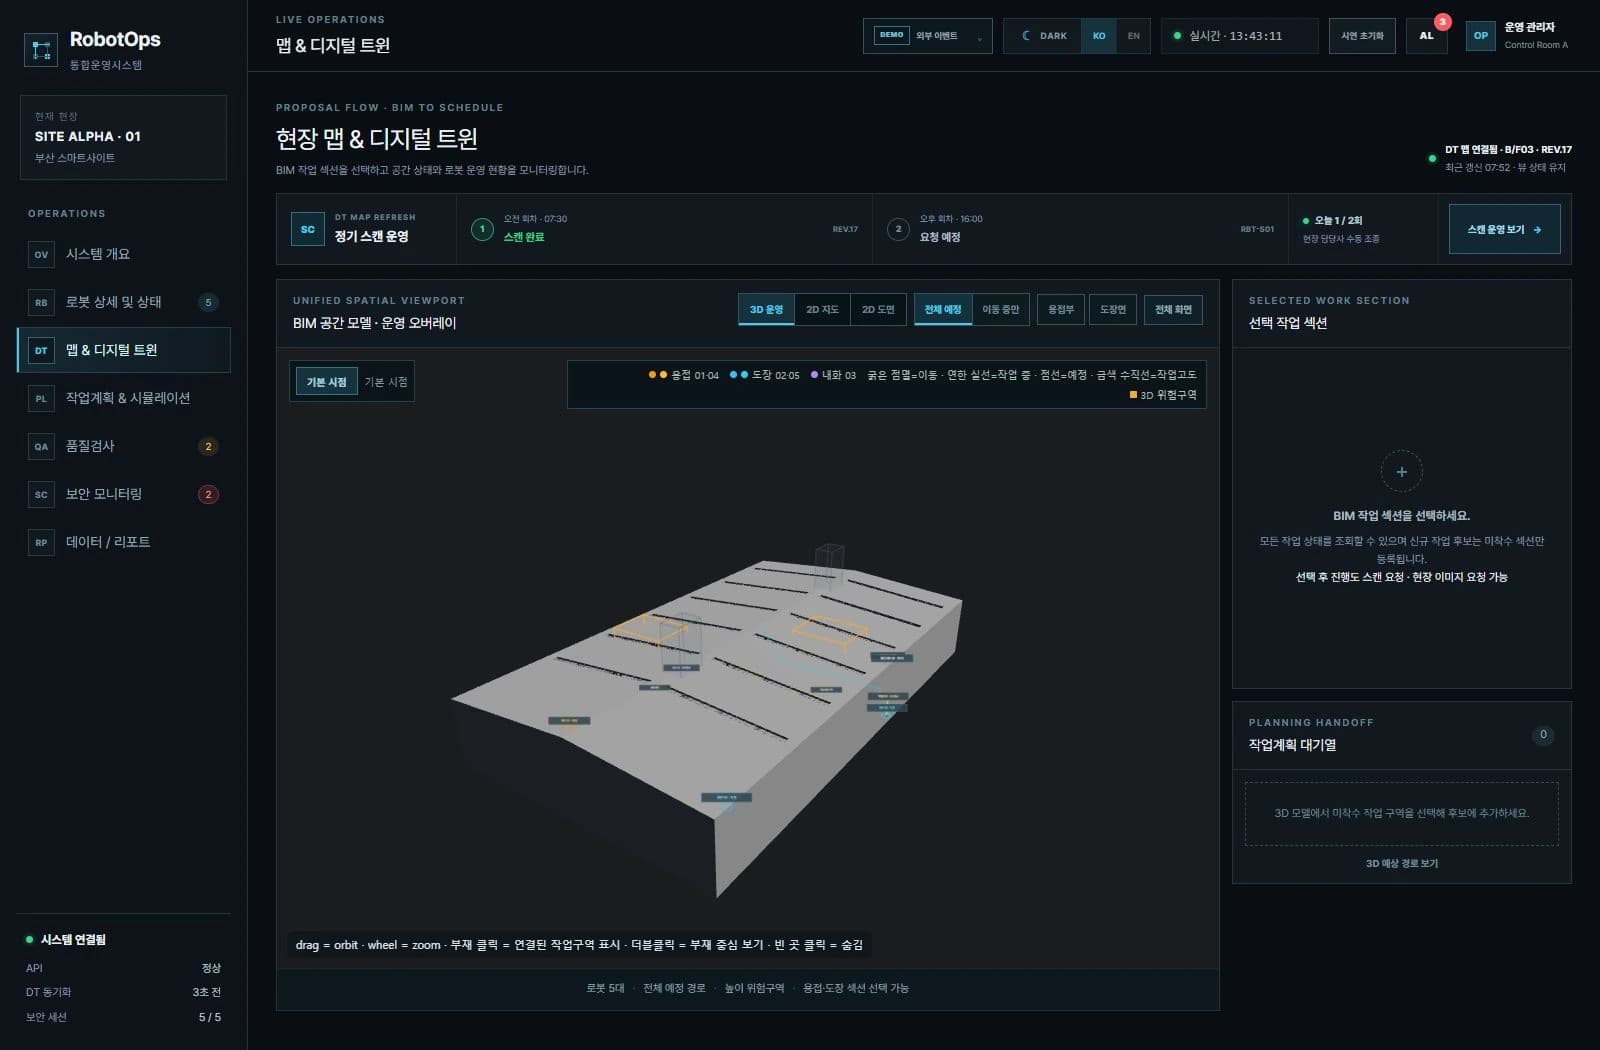1600x1050 pixels.
Task: Click step 2 circle for 오후 회차
Action: pos(898,229)
